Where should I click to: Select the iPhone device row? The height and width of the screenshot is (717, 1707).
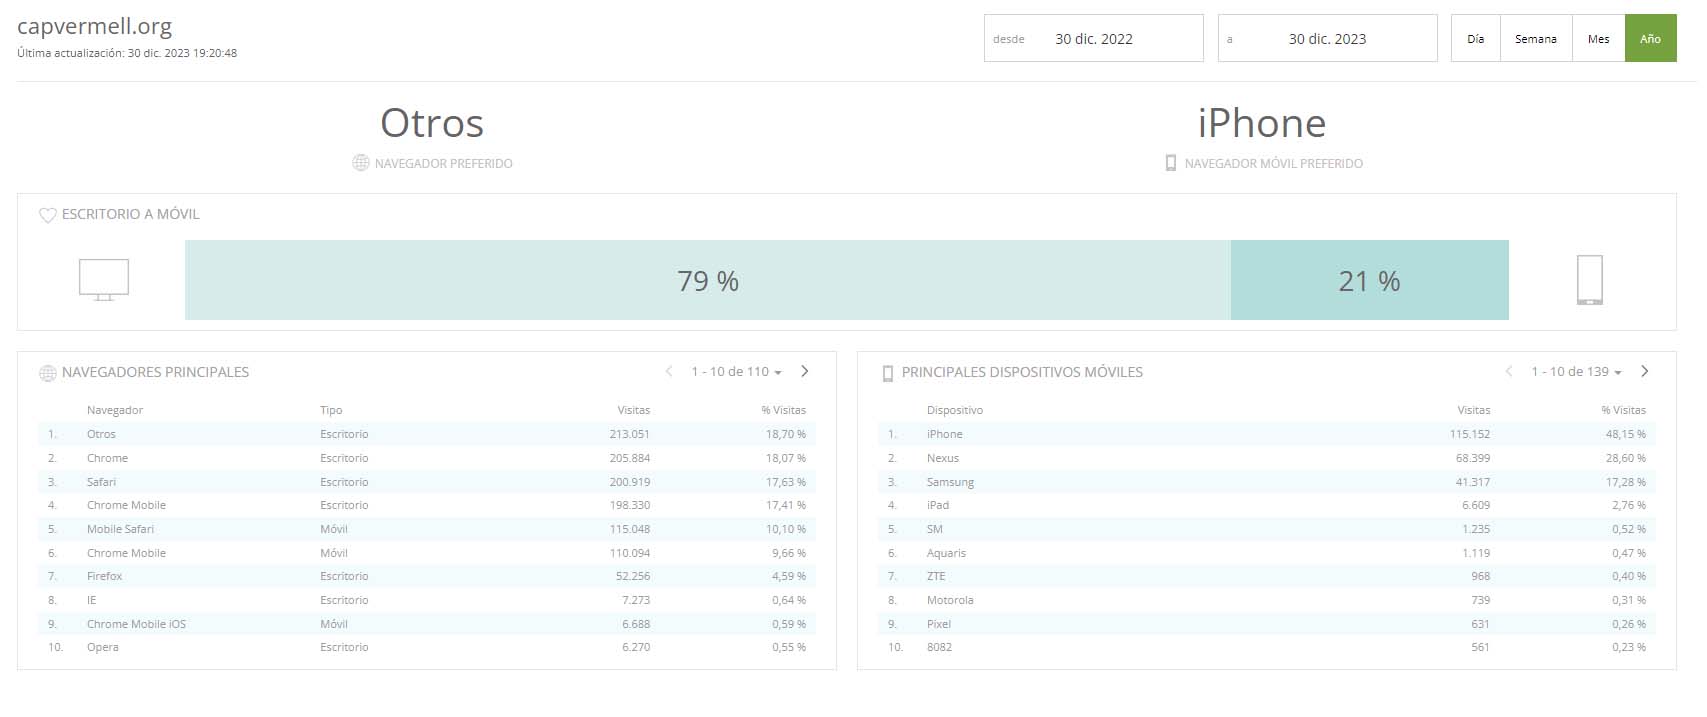1267,434
